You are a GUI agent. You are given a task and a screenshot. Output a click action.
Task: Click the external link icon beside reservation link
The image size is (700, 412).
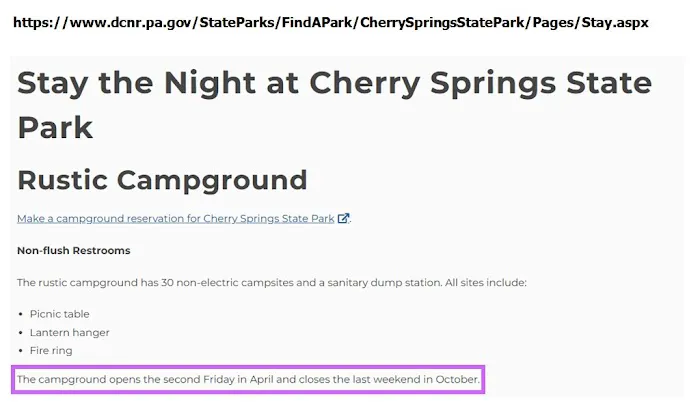point(344,218)
